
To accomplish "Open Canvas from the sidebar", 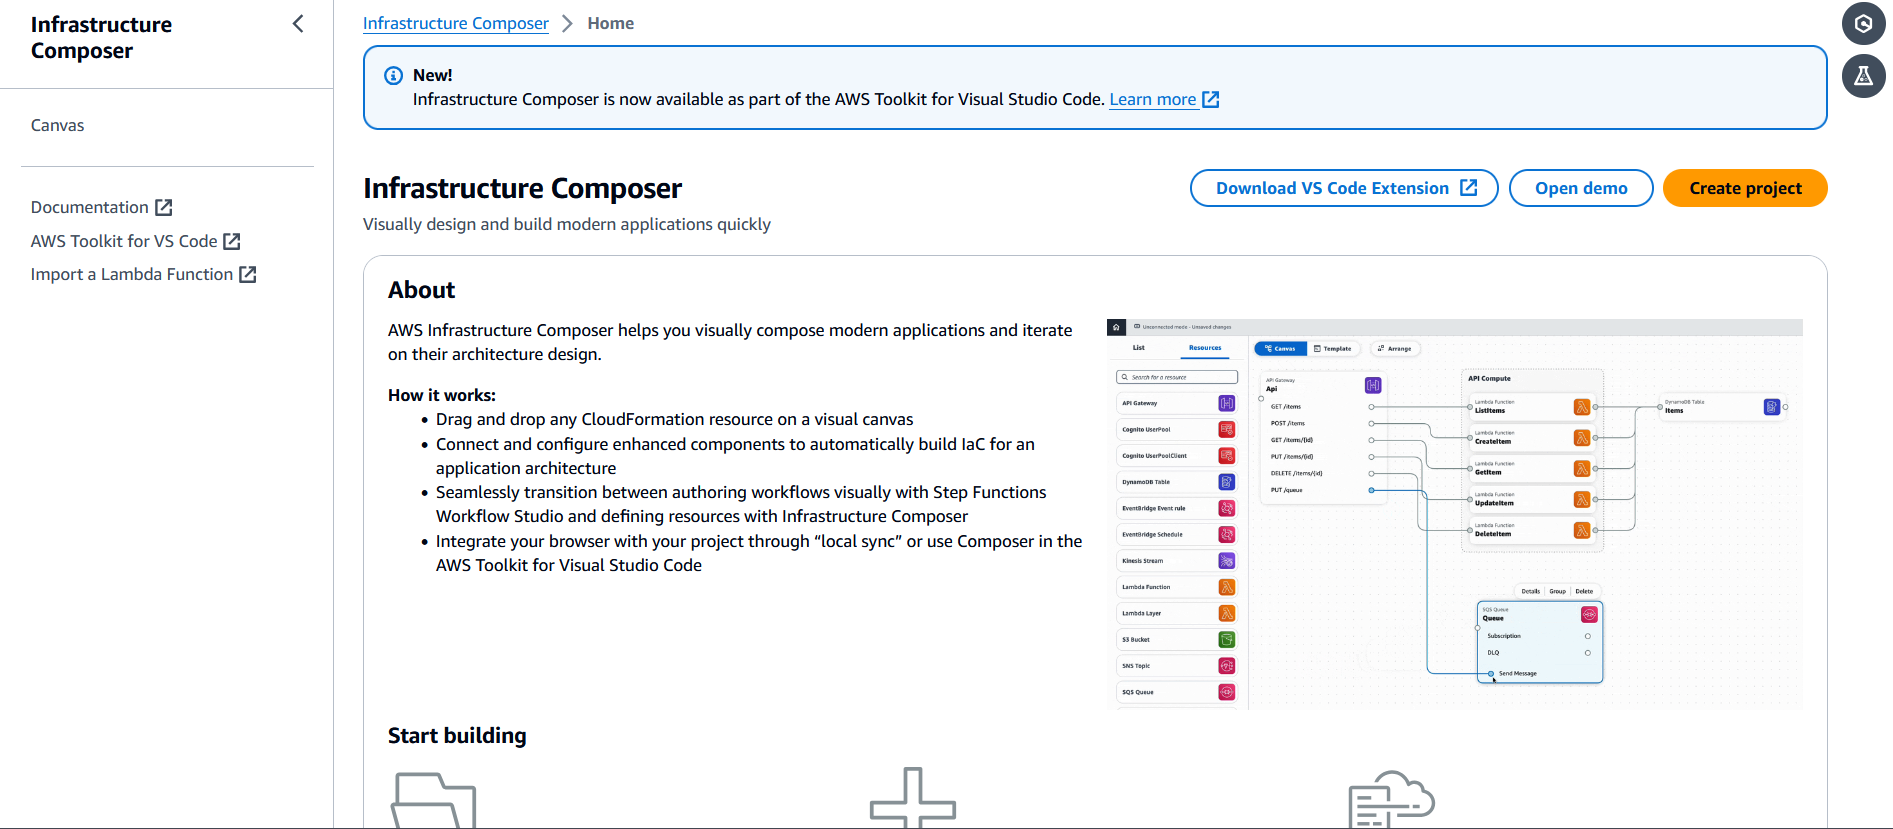I will point(57,125).
